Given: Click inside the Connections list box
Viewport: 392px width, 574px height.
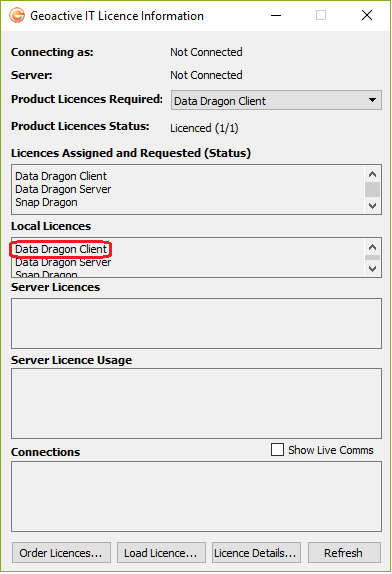Looking at the screenshot, I should [197, 496].
